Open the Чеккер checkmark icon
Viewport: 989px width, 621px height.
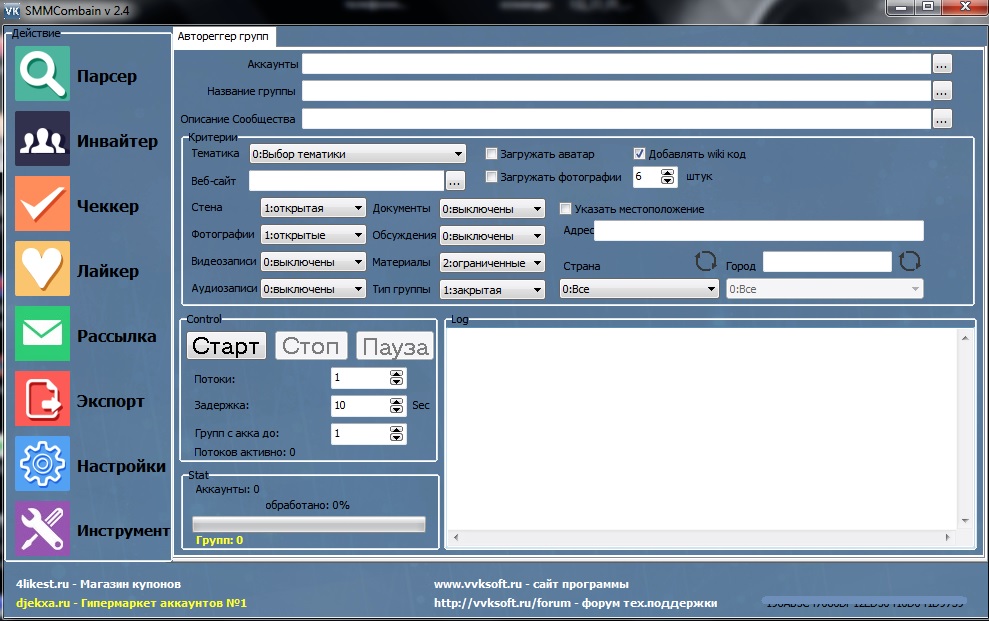point(42,204)
